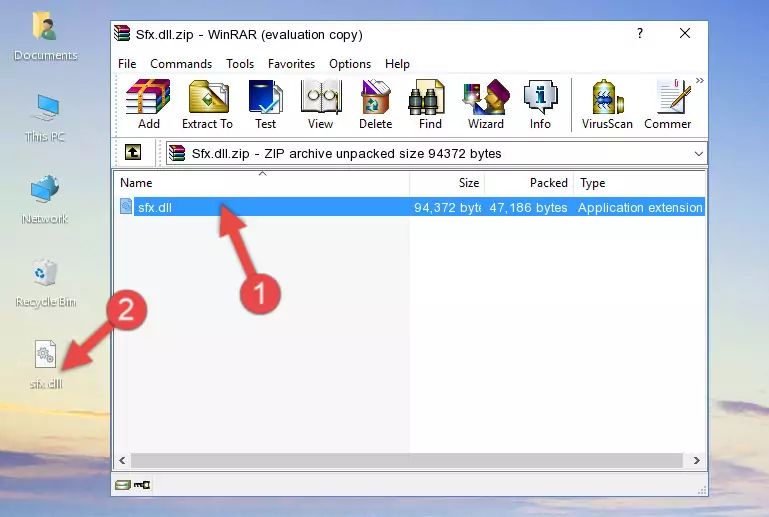Image resolution: width=769 pixels, height=517 pixels.
Task: Sort files by Packed column
Action: click(529, 183)
